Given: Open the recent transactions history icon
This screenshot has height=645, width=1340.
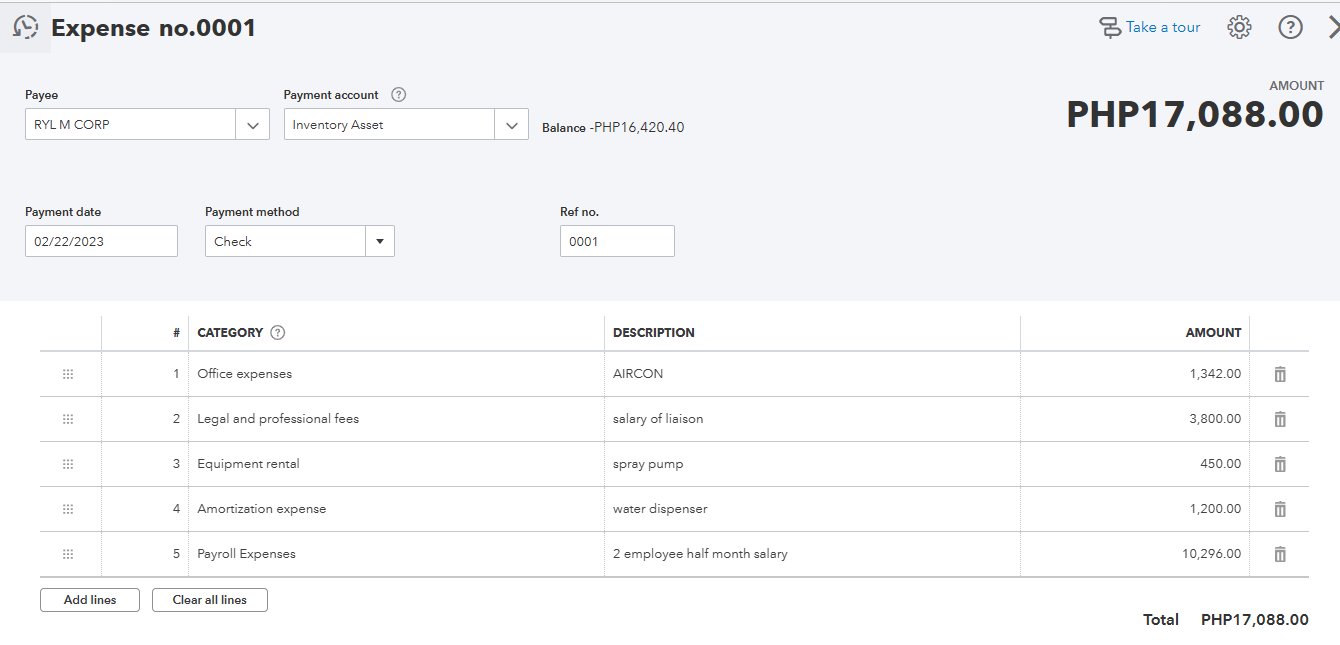Looking at the screenshot, I should click(25, 28).
